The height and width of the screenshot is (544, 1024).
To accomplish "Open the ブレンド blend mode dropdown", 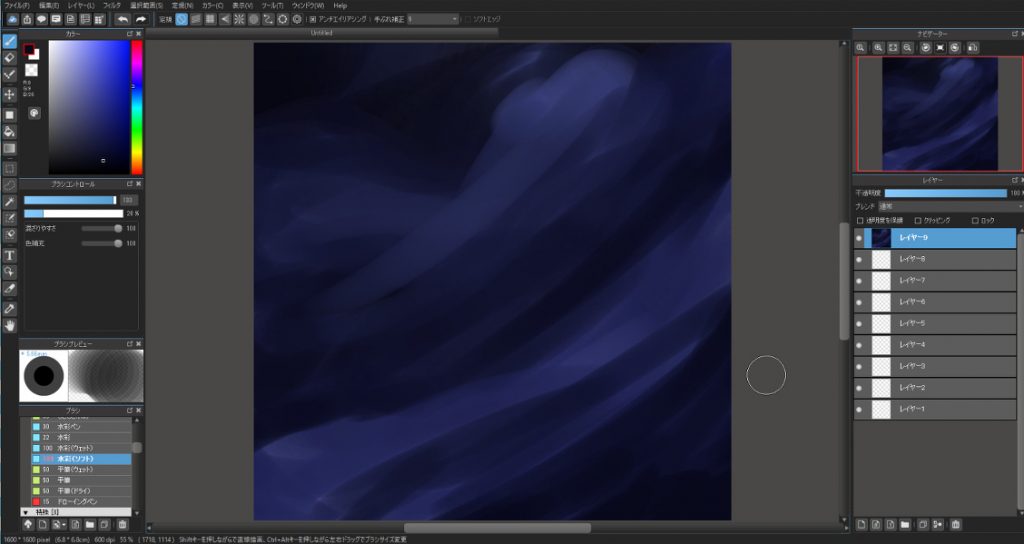I will coord(950,206).
